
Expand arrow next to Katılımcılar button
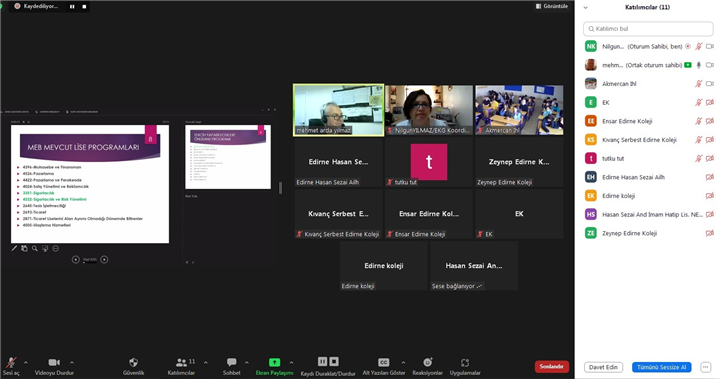pos(205,362)
